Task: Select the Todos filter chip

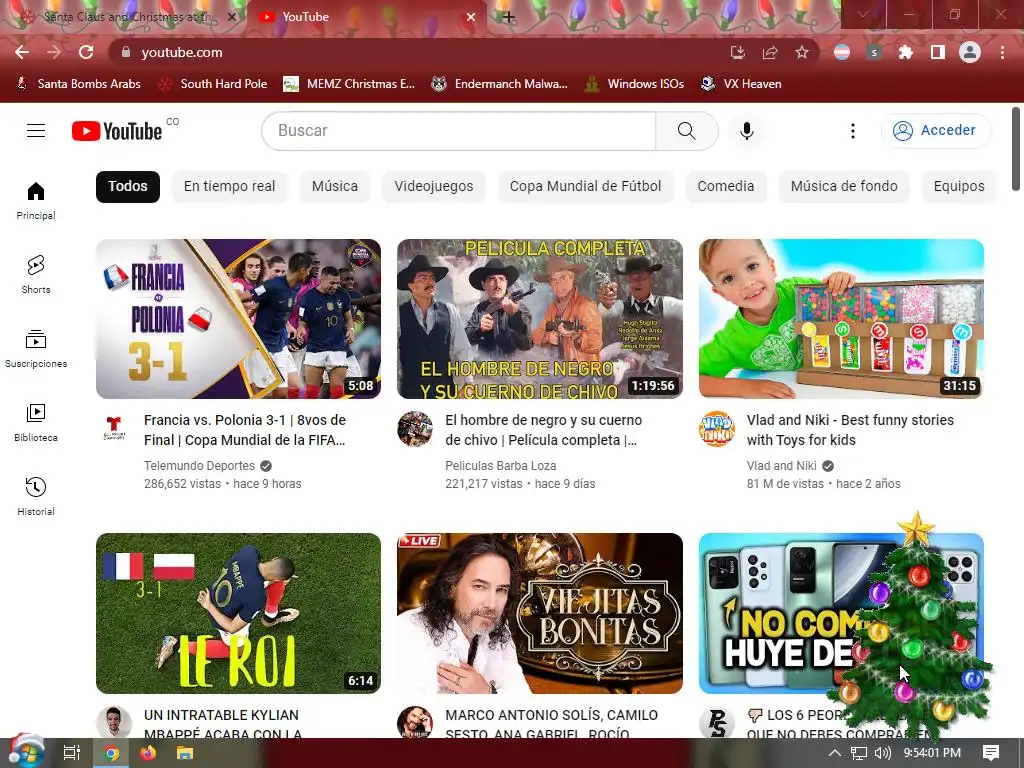Action: point(128,186)
